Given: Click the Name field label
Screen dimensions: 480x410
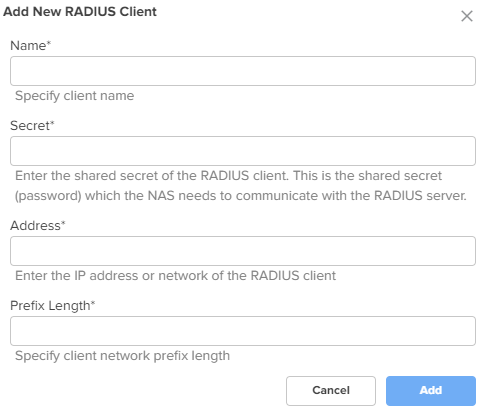Looking at the screenshot, I should click(x=30, y=46).
